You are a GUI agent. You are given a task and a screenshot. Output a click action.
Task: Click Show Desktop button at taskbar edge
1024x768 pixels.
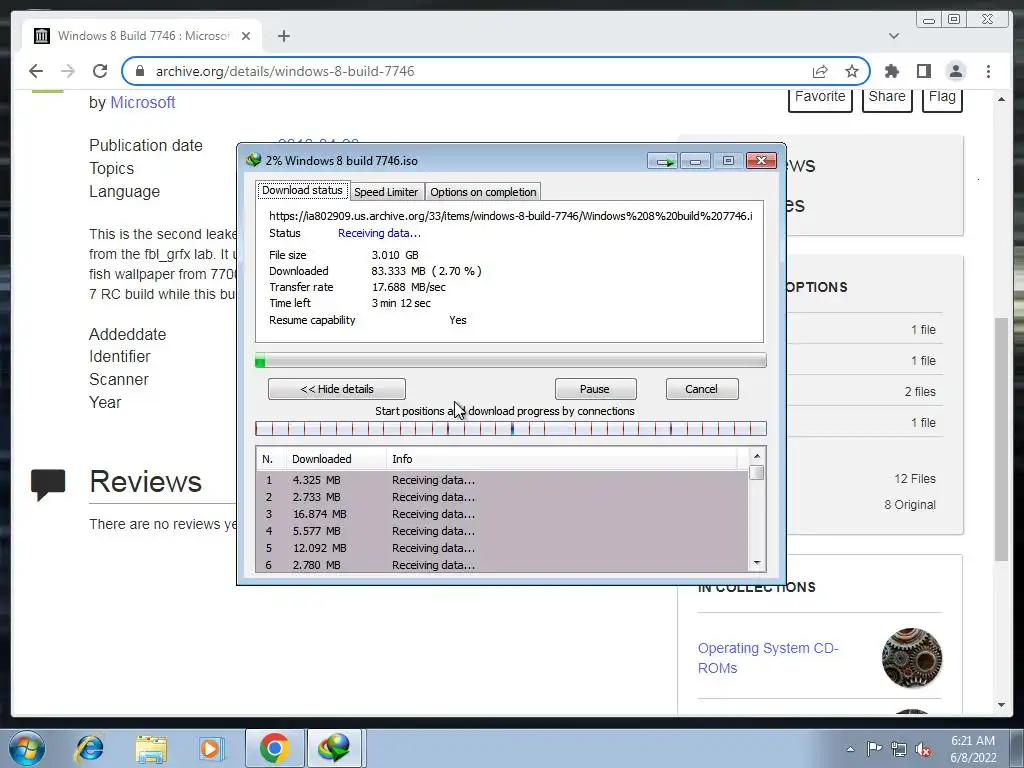pyautogui.click(x=1019, y=748)
